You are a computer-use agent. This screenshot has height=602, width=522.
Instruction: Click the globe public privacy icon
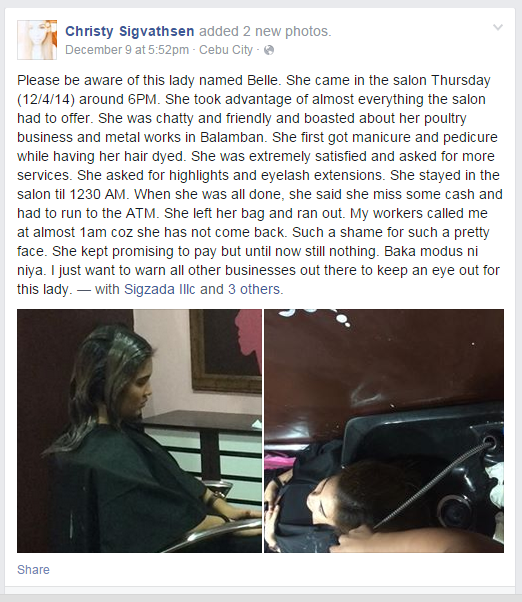(269, 50)
